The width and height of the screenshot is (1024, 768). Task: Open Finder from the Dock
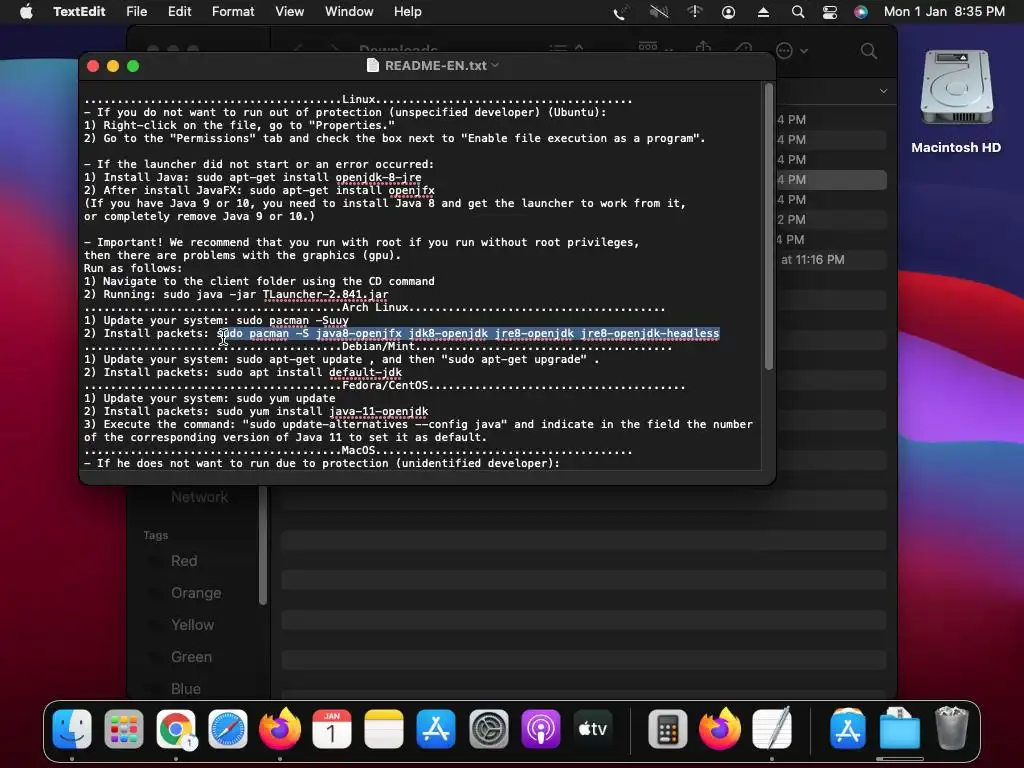(x=71, y=729)
